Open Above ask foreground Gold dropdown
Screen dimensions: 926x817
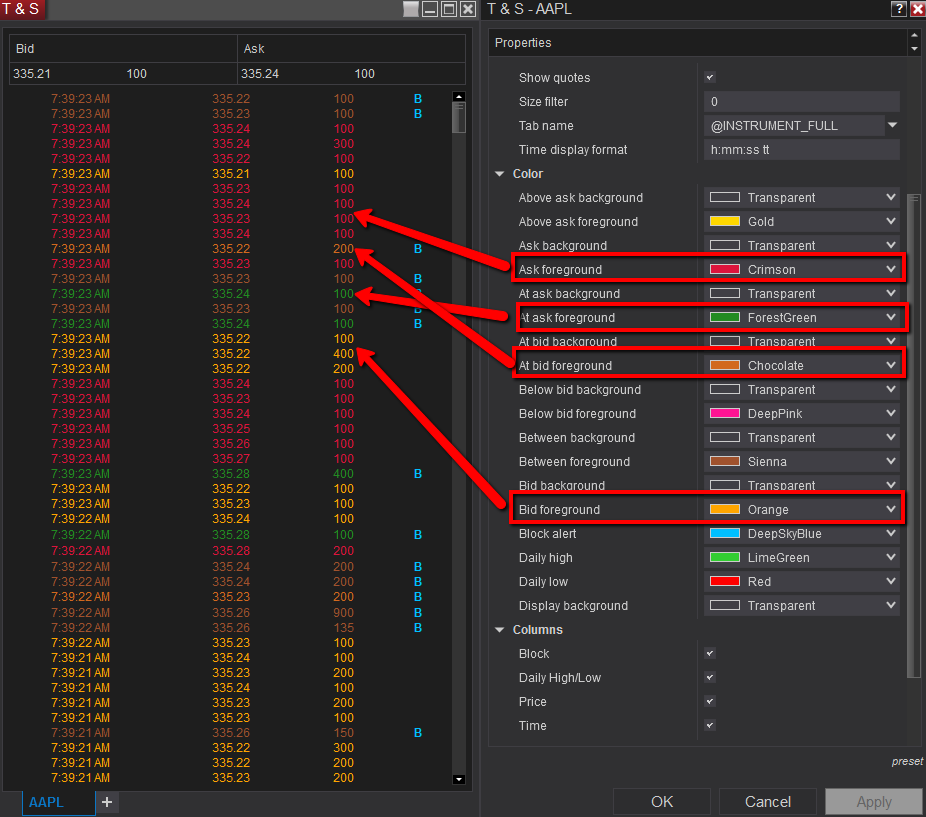(x=802, y=222)
